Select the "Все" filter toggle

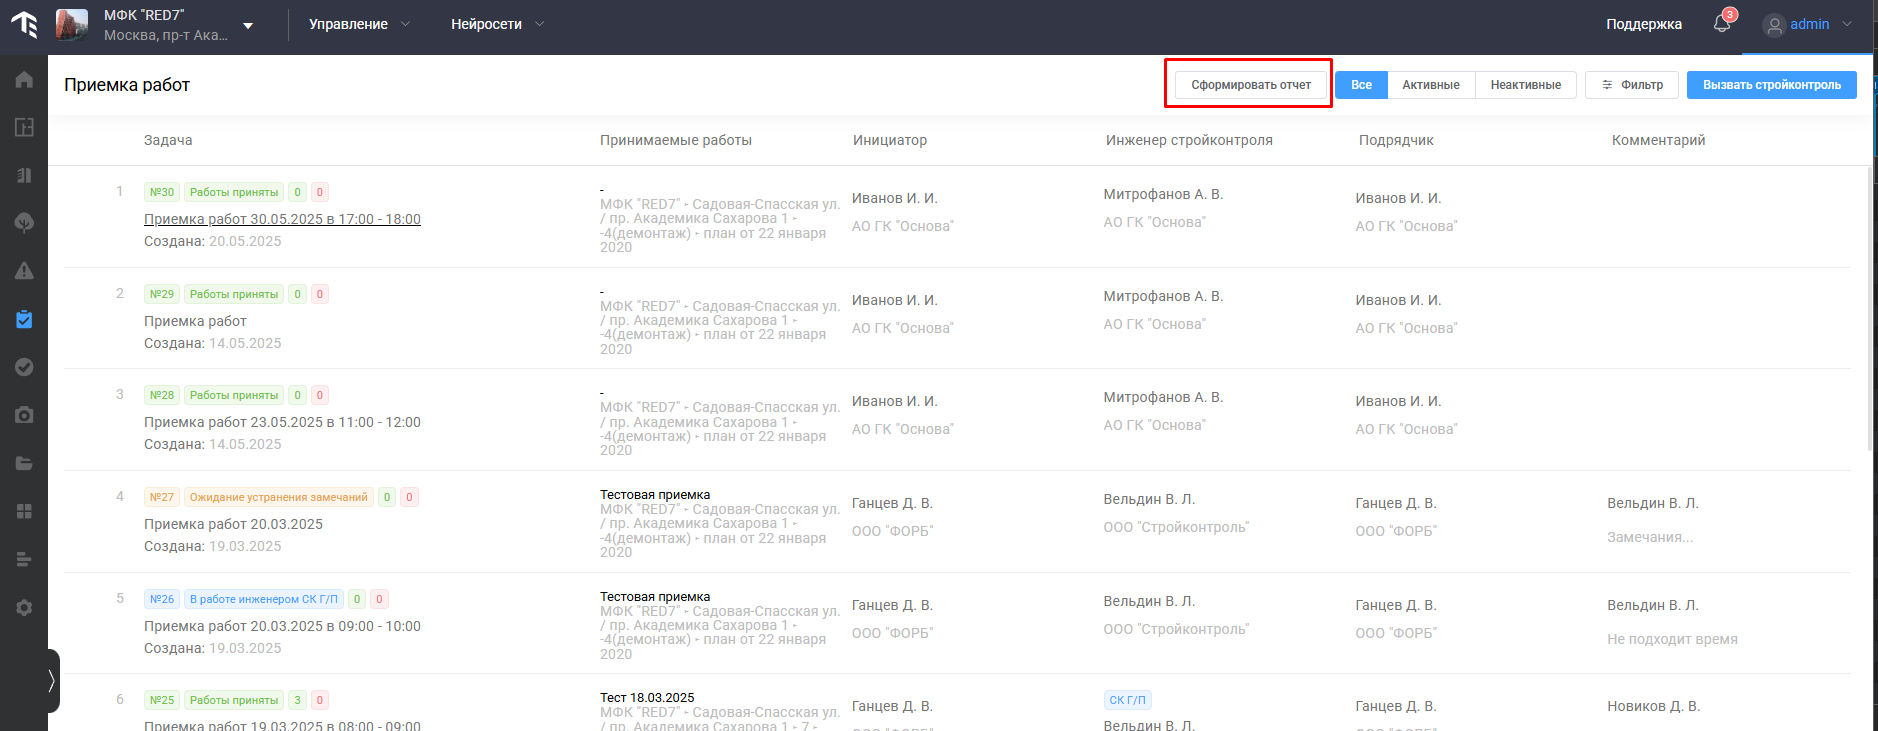click(1361, 85)
